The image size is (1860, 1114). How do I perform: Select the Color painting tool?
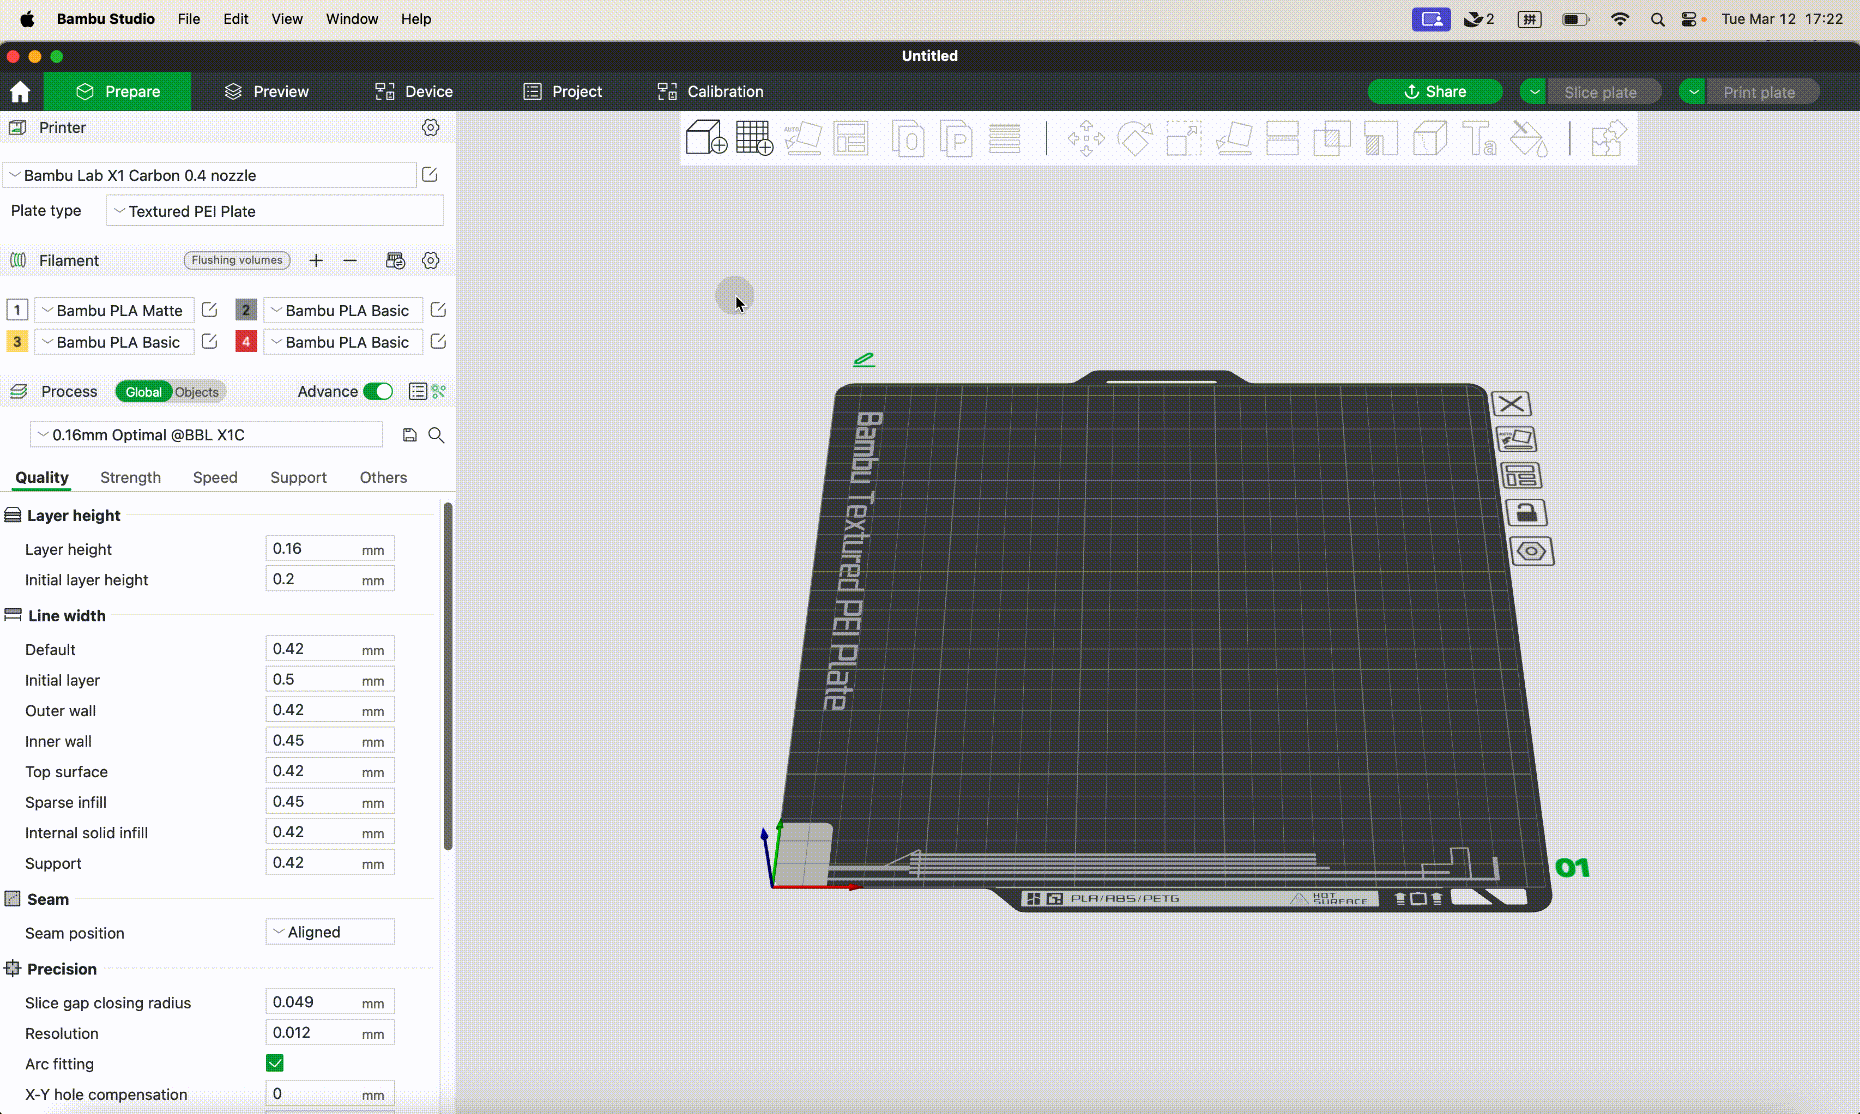coord(1528,138)
